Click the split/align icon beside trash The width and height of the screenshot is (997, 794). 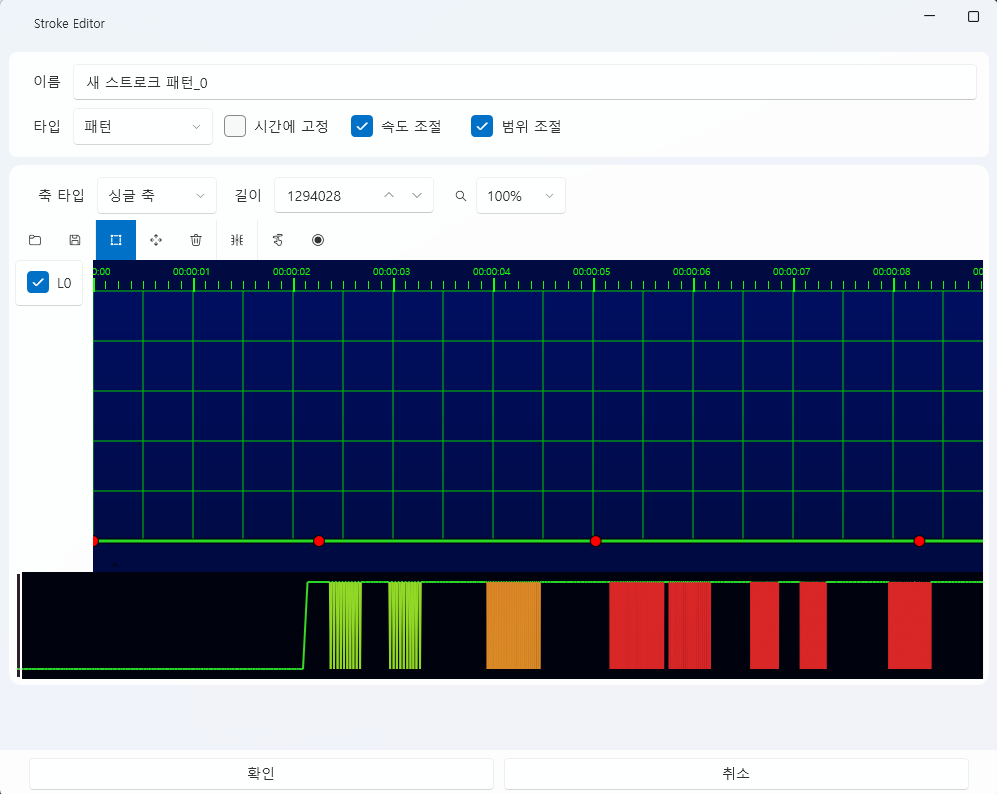237,240
